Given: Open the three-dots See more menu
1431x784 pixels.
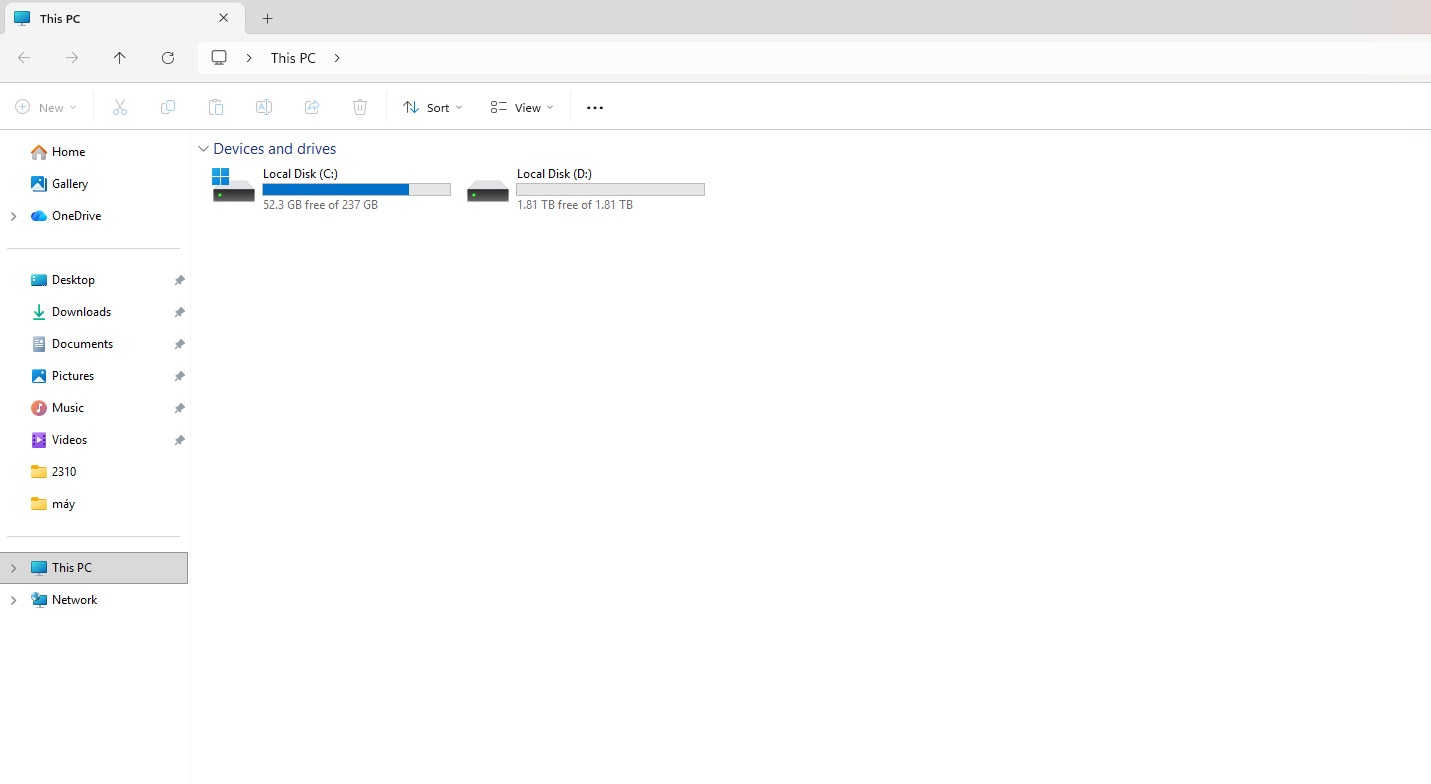Looking at the screenshot, I should 595,107.
